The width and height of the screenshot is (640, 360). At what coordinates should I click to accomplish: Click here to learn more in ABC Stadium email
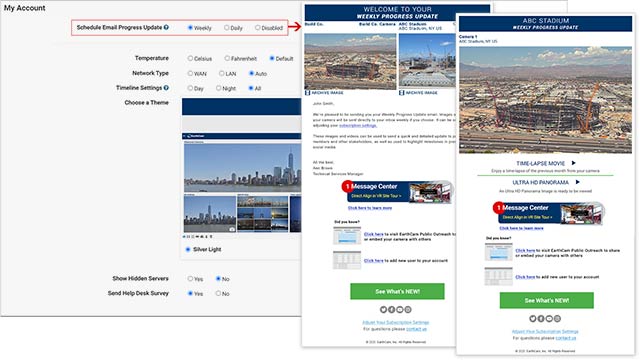521,228
